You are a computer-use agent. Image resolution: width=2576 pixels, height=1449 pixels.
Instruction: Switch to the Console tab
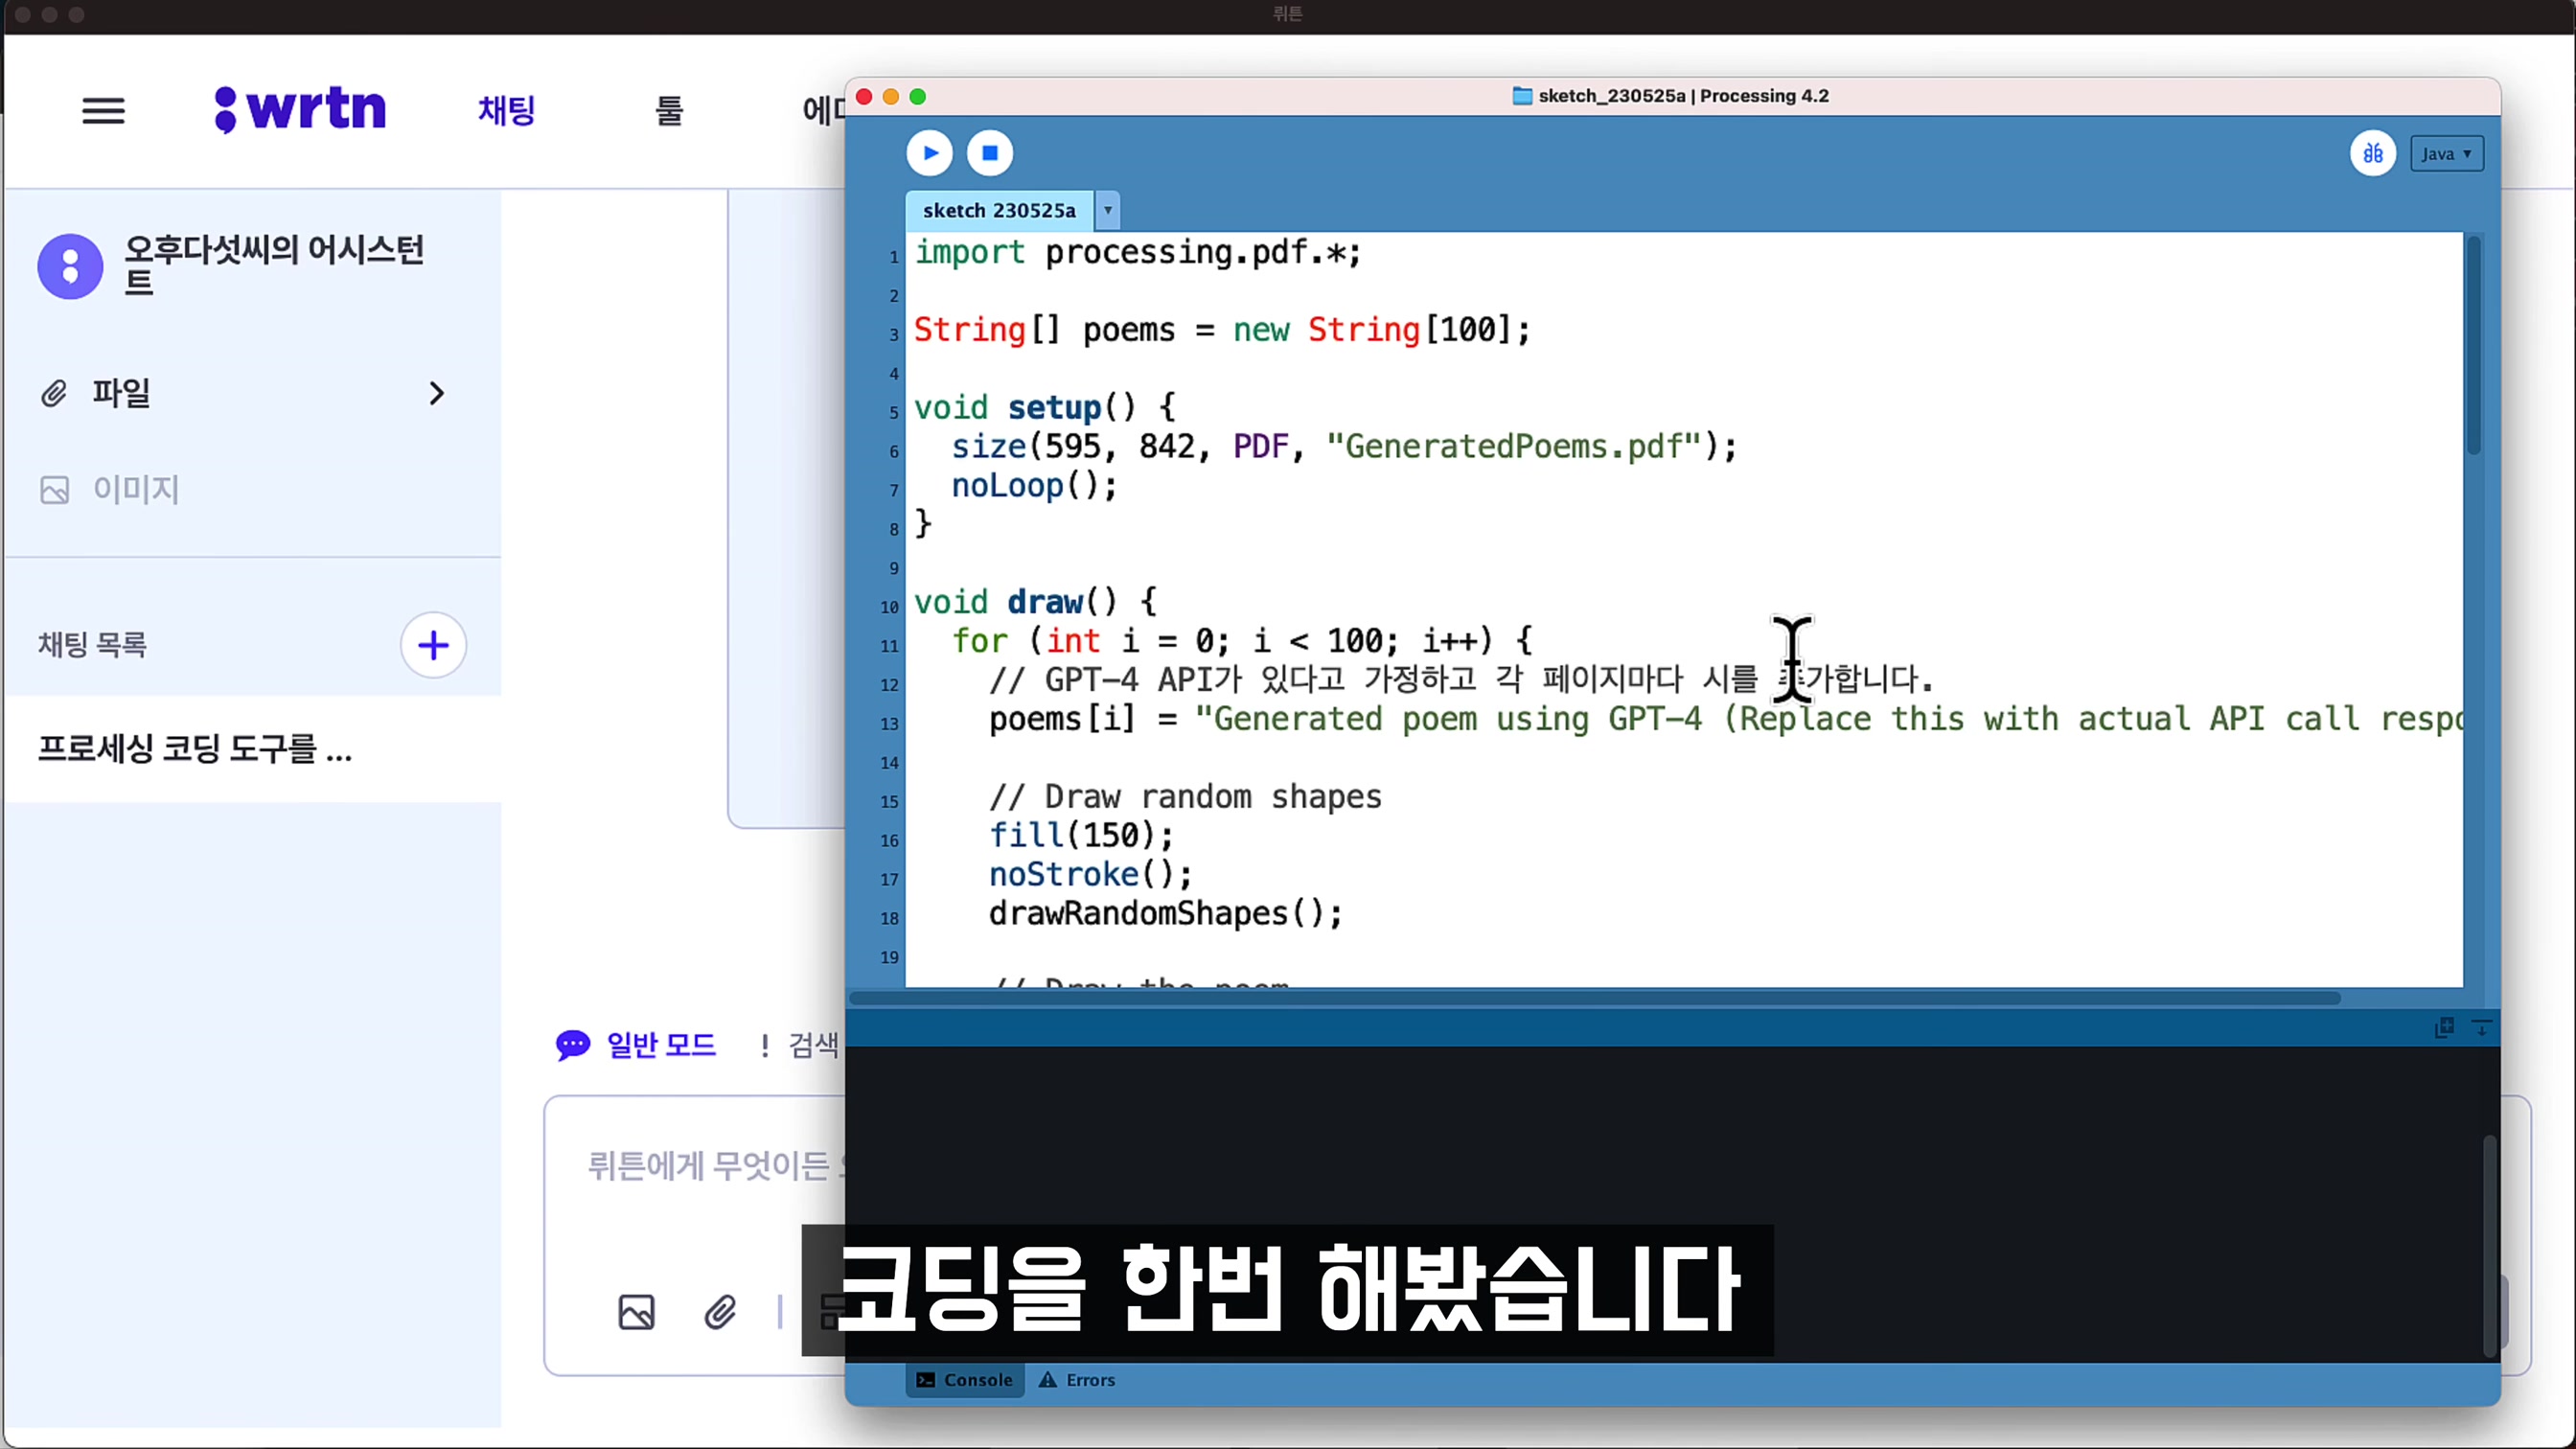pos(965,1380)
